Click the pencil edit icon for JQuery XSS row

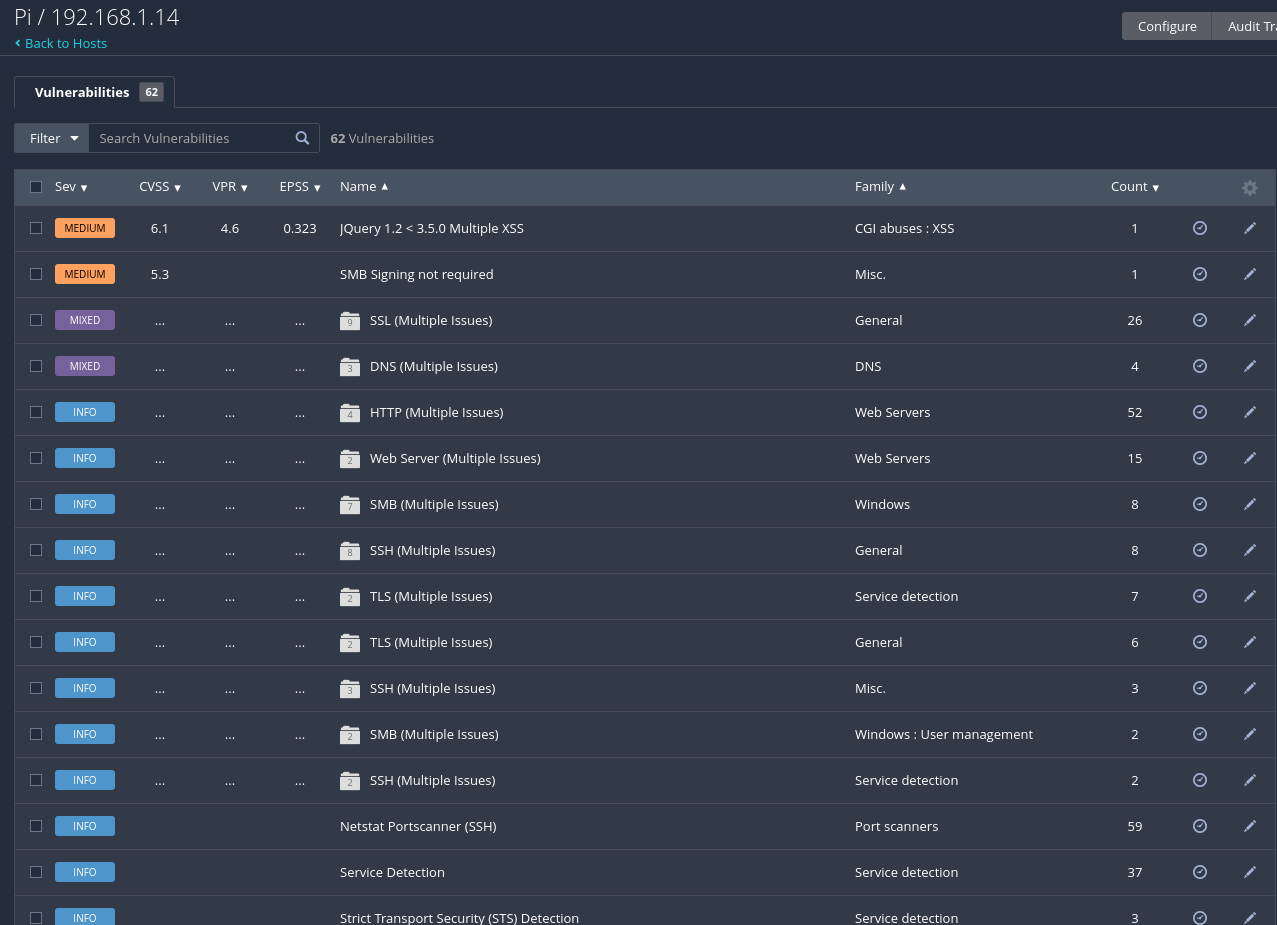tap(1249, 228)
